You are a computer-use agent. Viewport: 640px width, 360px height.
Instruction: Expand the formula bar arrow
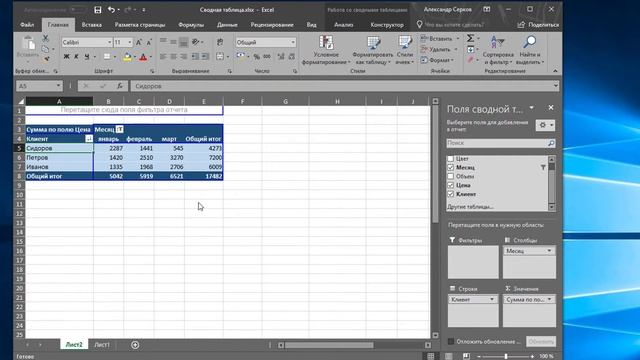[x=556, y=86]
